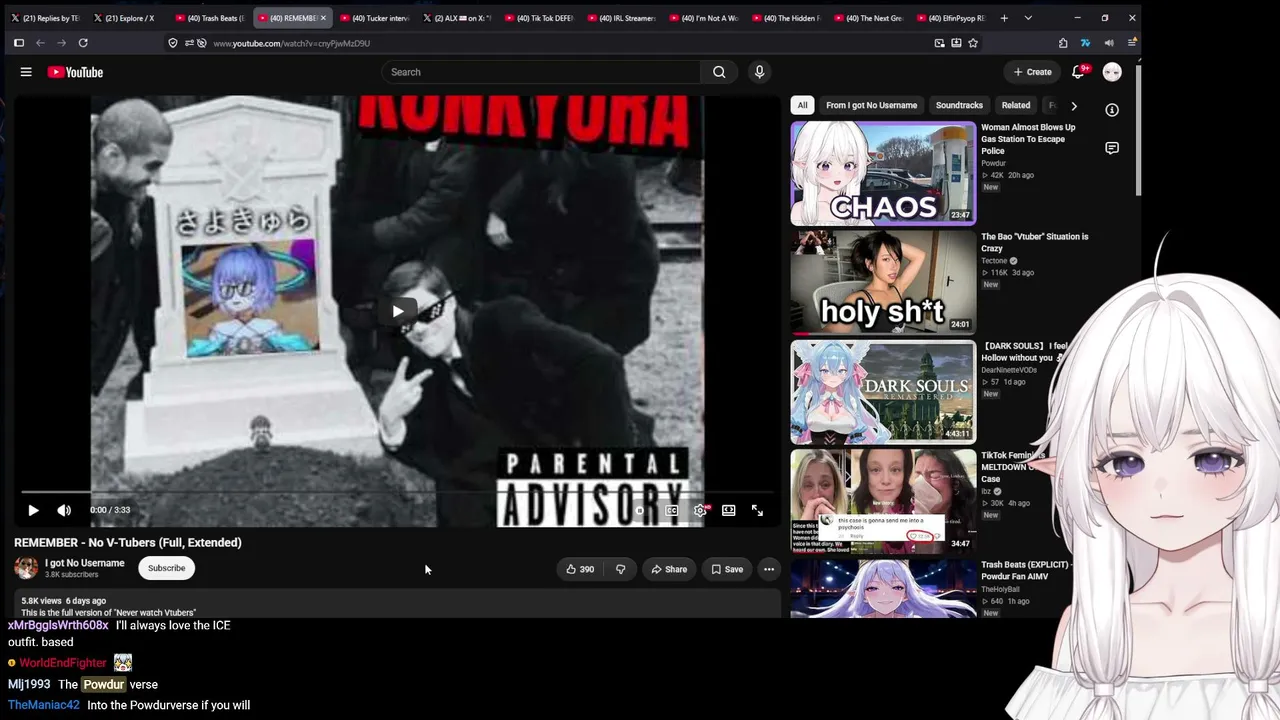Screen dimensions: 1280x720
Task: Open the I got No Username channel link
Action: [85, 563]
